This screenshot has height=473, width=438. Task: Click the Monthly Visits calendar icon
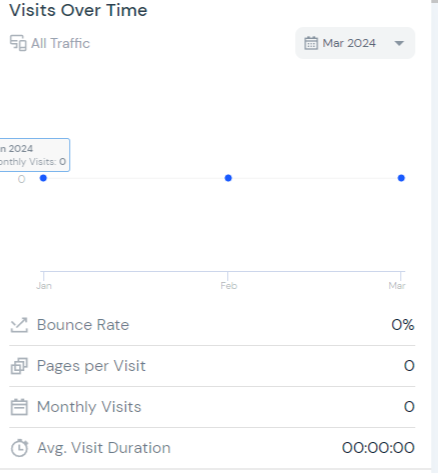pos(19,407)
